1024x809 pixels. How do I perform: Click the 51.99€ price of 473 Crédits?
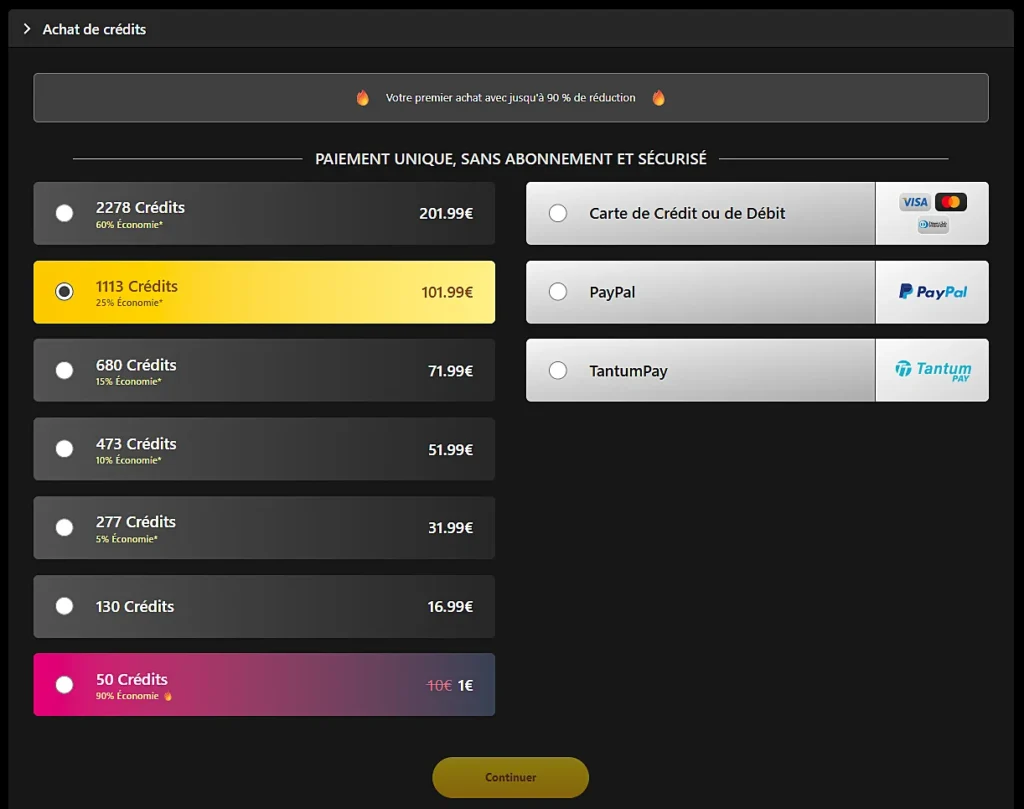[450, 450]
